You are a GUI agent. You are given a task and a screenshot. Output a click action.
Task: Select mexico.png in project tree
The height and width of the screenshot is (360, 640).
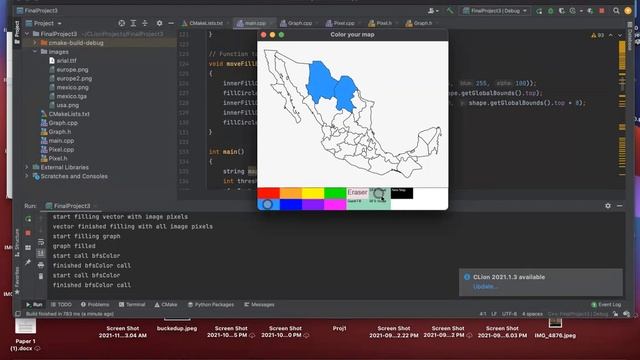click(x=72, y=87)
